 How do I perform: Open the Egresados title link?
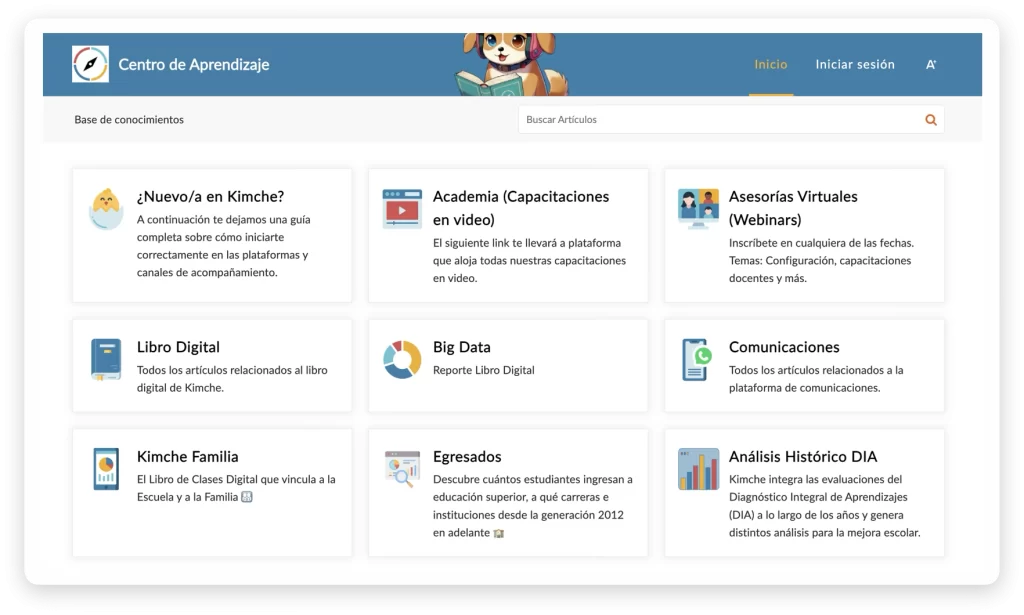click(467, 456)
